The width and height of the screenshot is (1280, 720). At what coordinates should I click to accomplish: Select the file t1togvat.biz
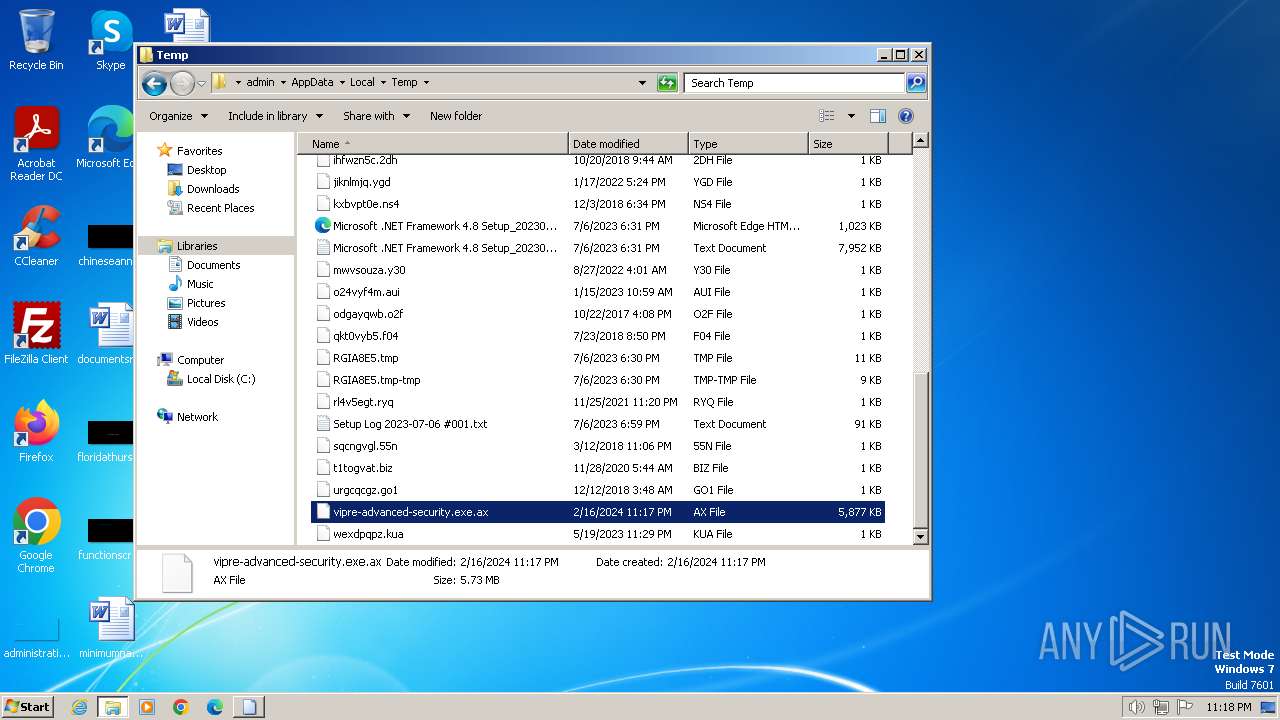[x=598, y=468]
